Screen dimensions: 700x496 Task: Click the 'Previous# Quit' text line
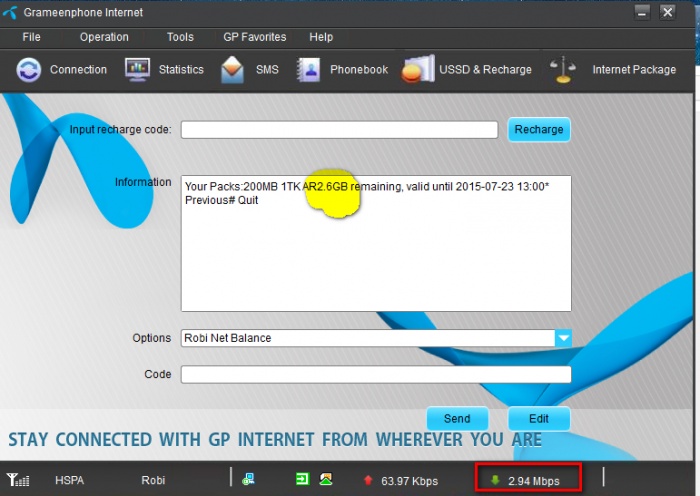tap(221, 200)
